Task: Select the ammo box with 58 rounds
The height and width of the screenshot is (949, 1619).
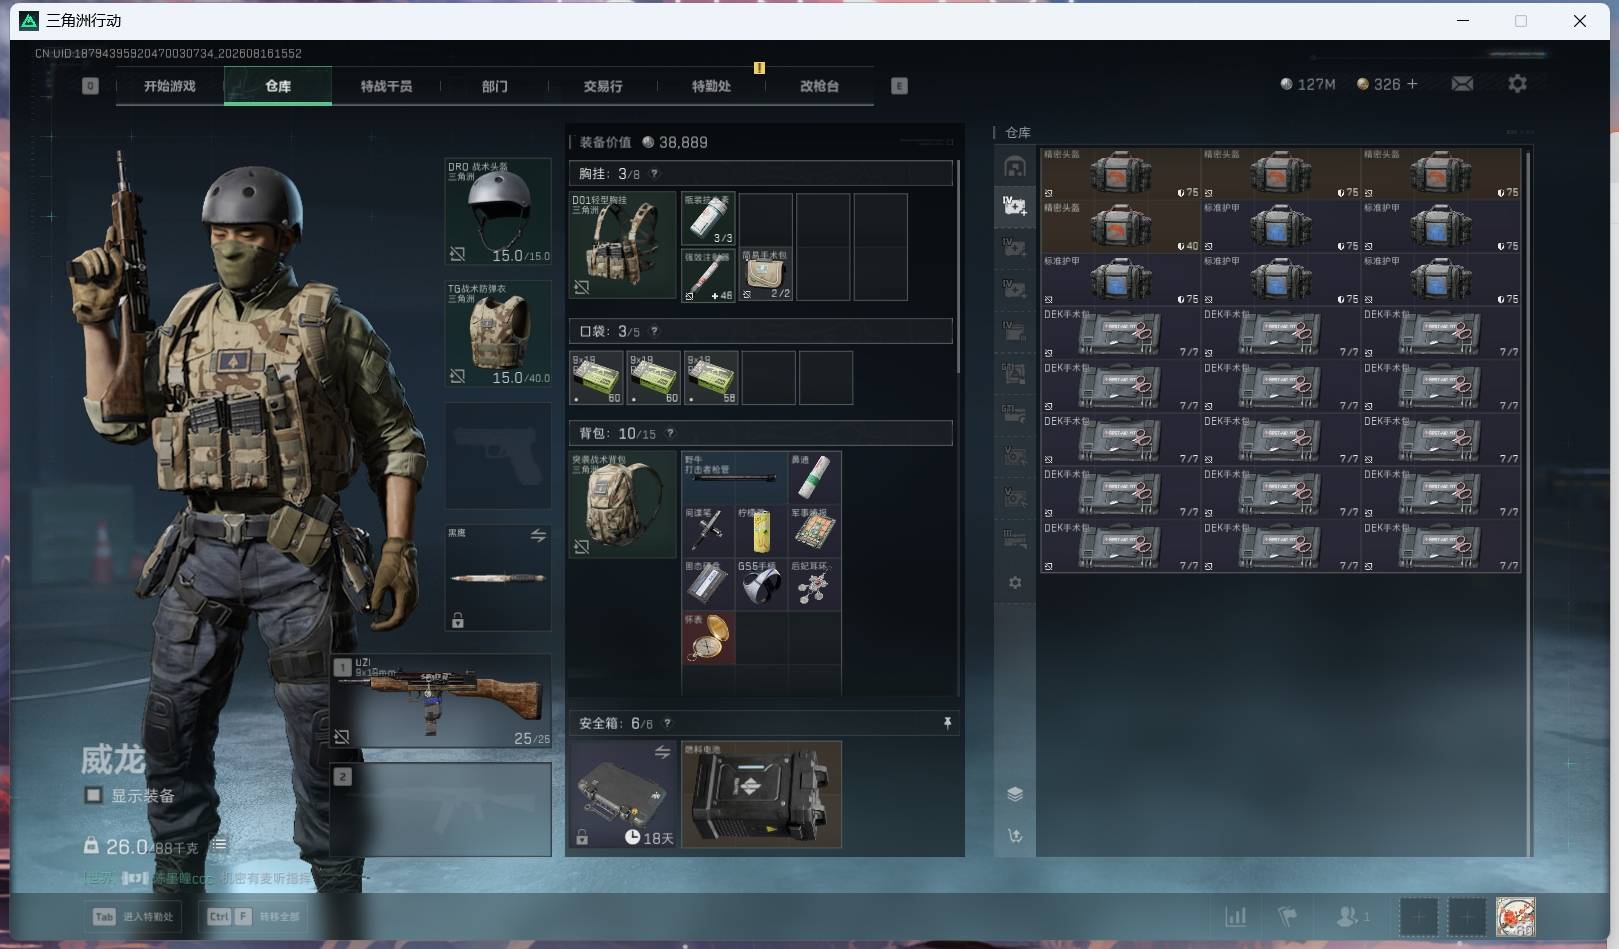Action: pos(711,378)
